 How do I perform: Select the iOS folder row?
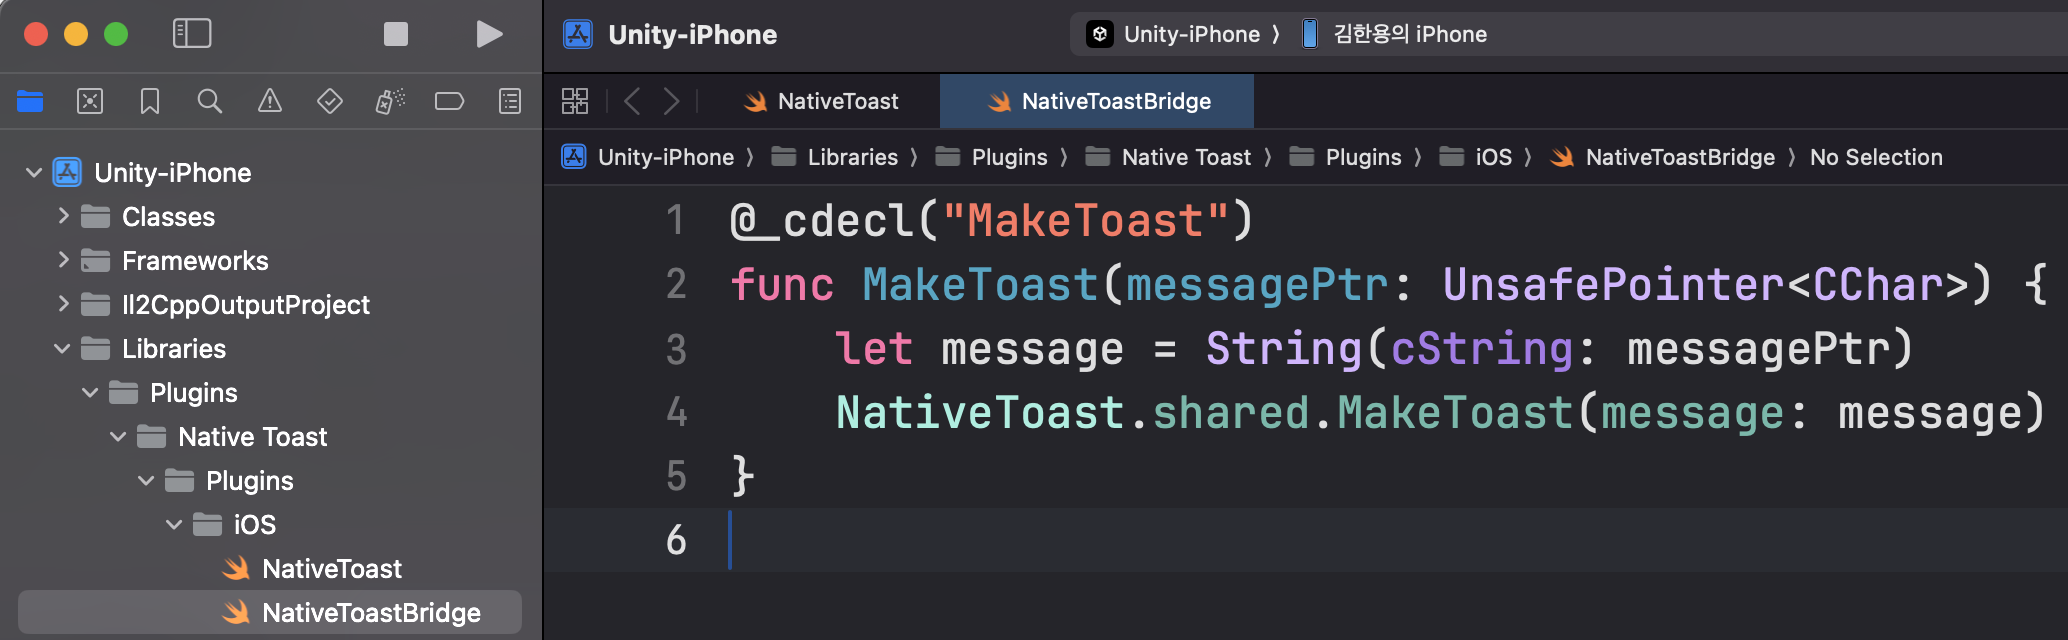(x=270, y=525)
